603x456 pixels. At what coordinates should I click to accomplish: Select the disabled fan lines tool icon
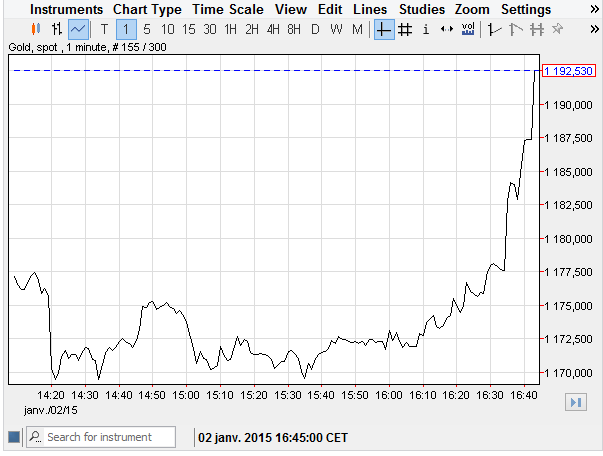515,29
